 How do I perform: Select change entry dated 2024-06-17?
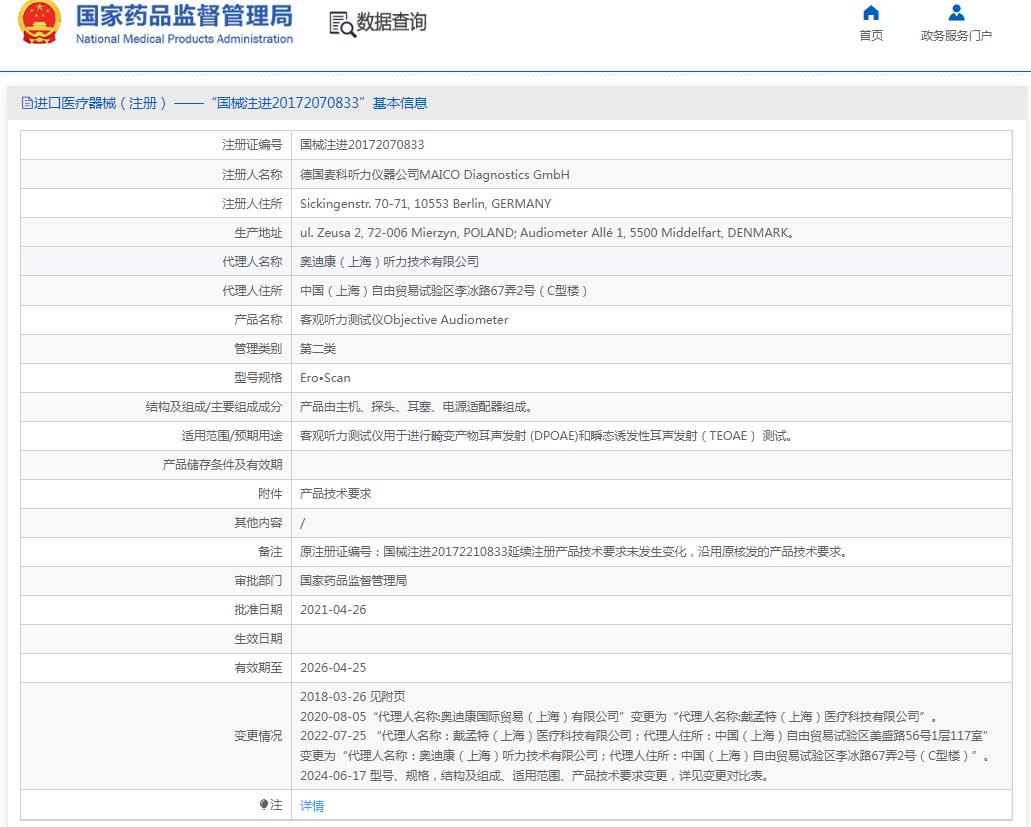click(535, 776)
